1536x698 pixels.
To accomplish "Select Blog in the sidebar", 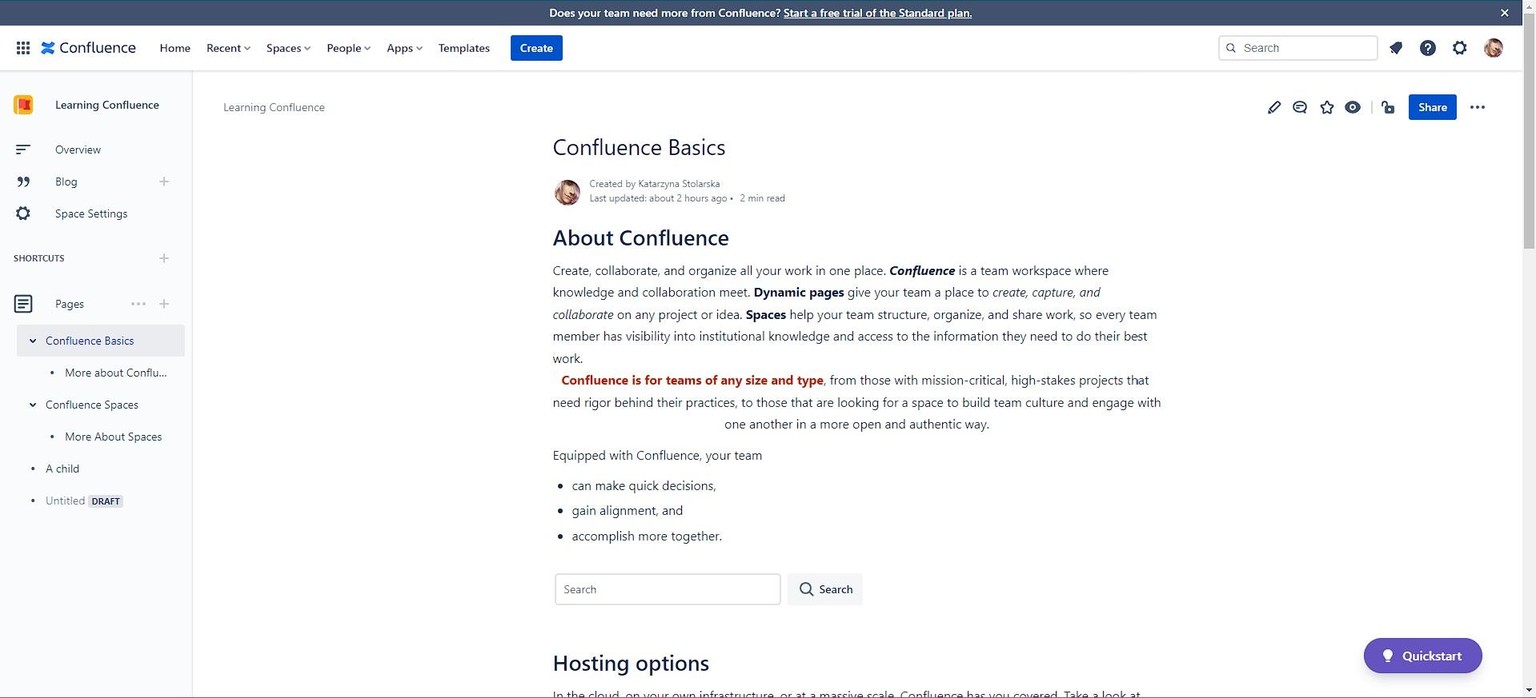I will tap(66, 182).
